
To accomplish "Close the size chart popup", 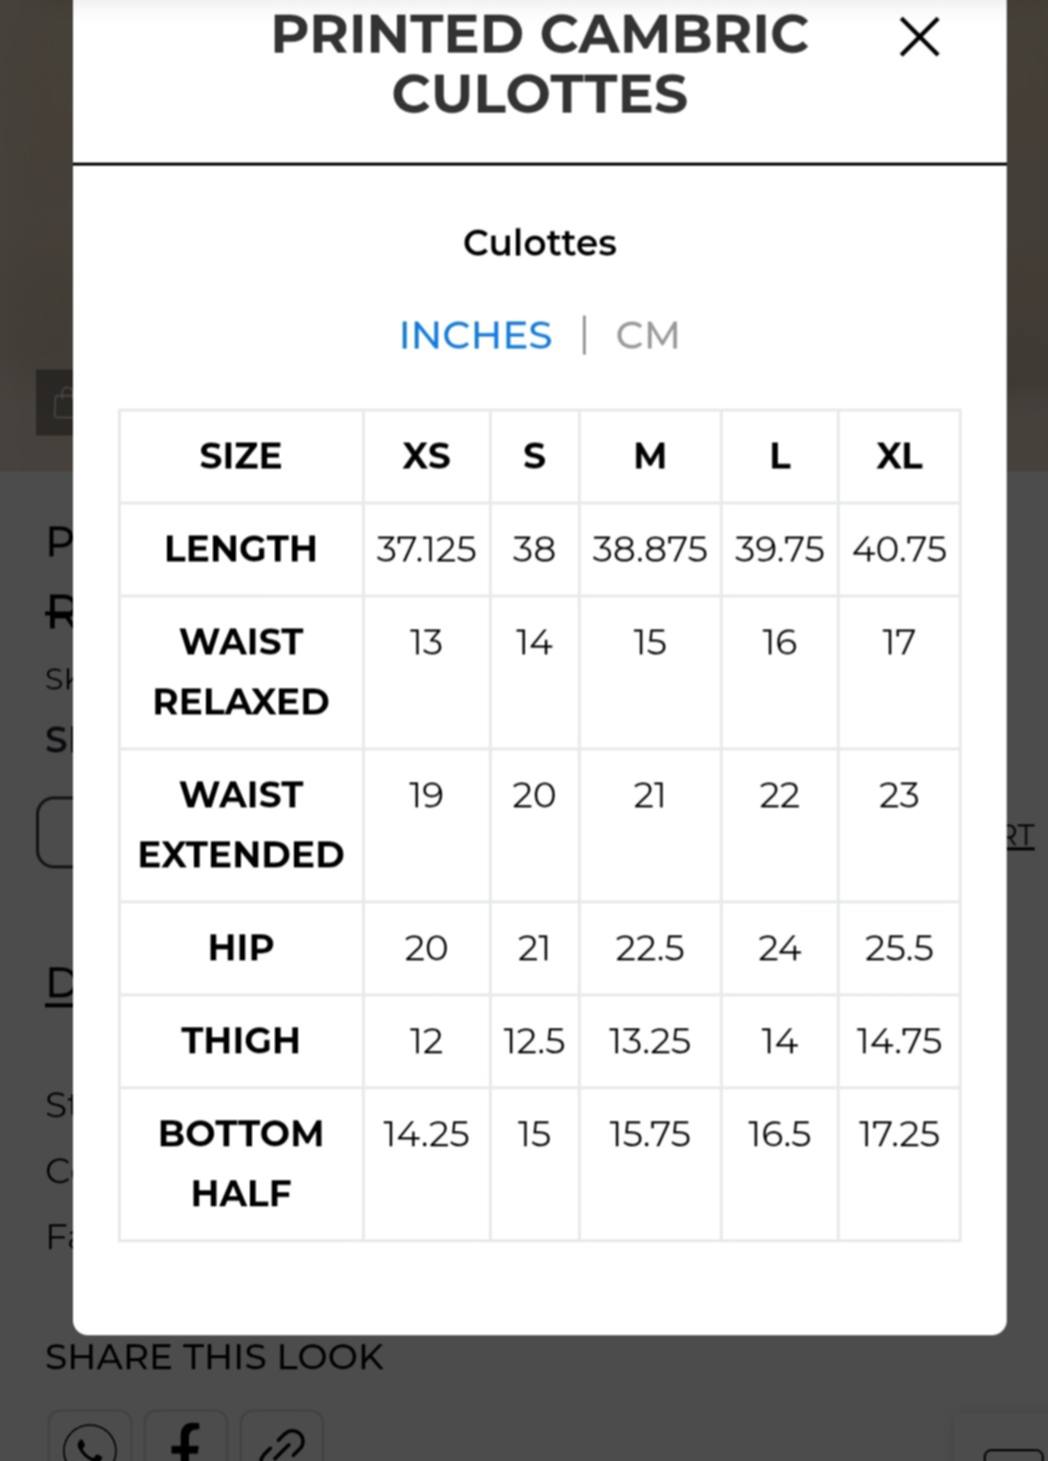I will point(919,38).
